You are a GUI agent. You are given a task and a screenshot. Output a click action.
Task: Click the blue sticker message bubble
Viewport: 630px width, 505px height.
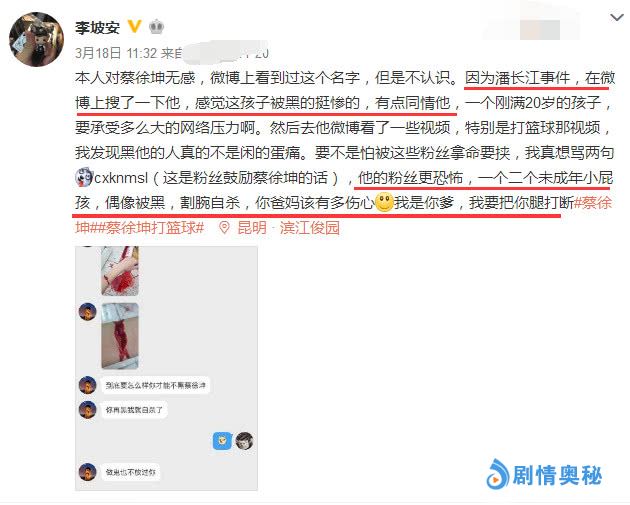[222, 441]
